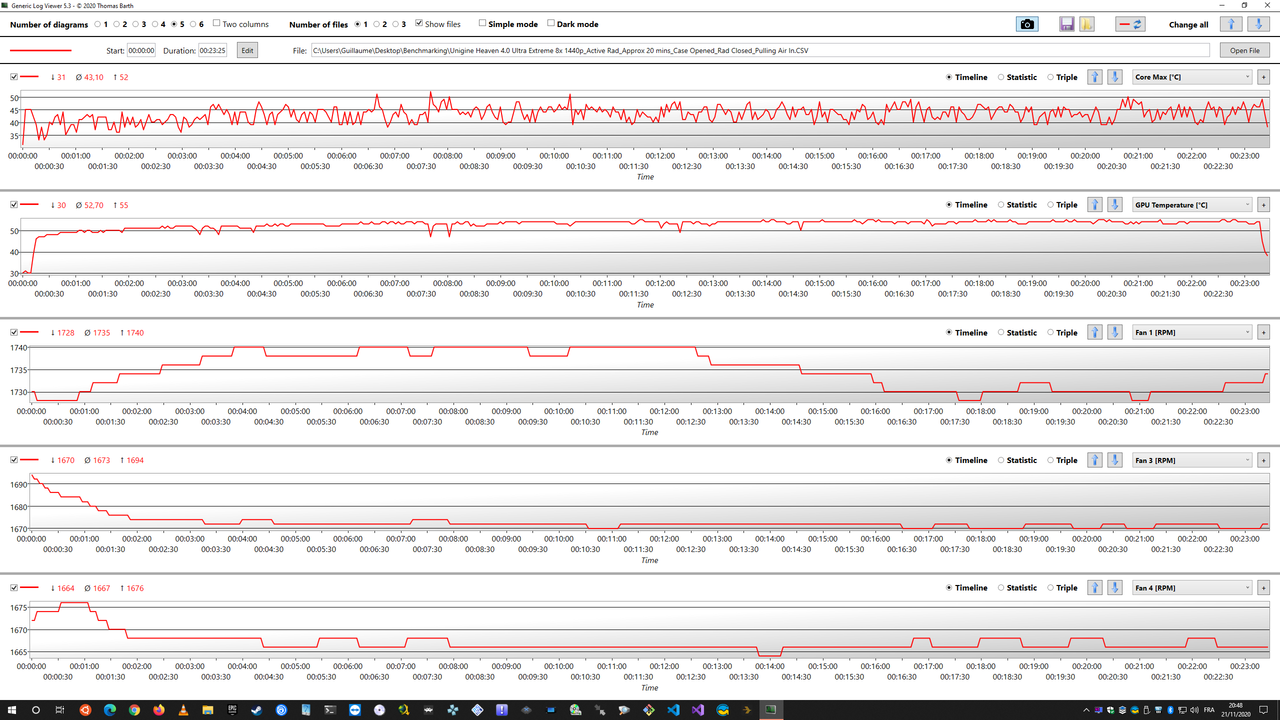Switch the Fan 1 diagram to Statistic view
Viewport: 1280px width, 720px height.
[999, 332]
